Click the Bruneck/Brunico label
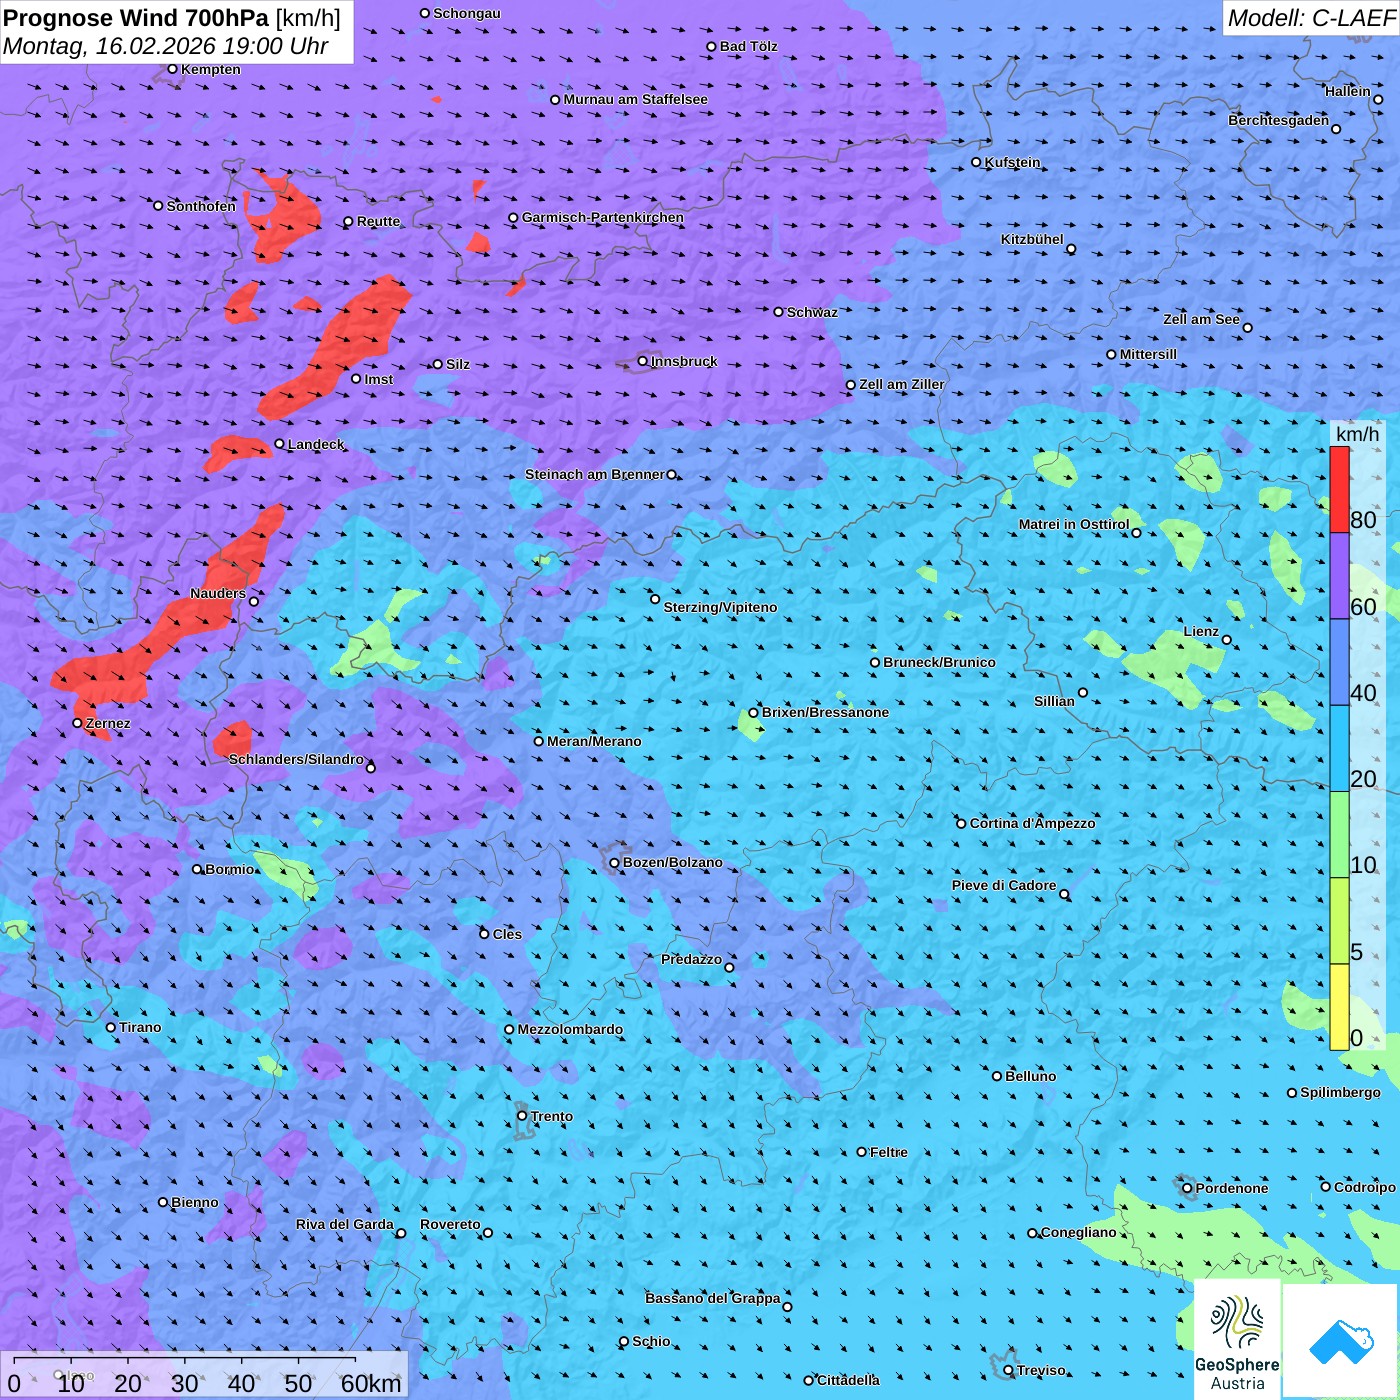The image size is (1400, 1400). pos(939,662)
